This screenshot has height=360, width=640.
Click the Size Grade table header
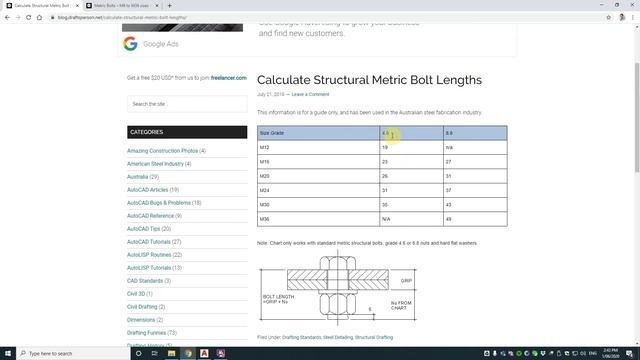coord(318,133)
